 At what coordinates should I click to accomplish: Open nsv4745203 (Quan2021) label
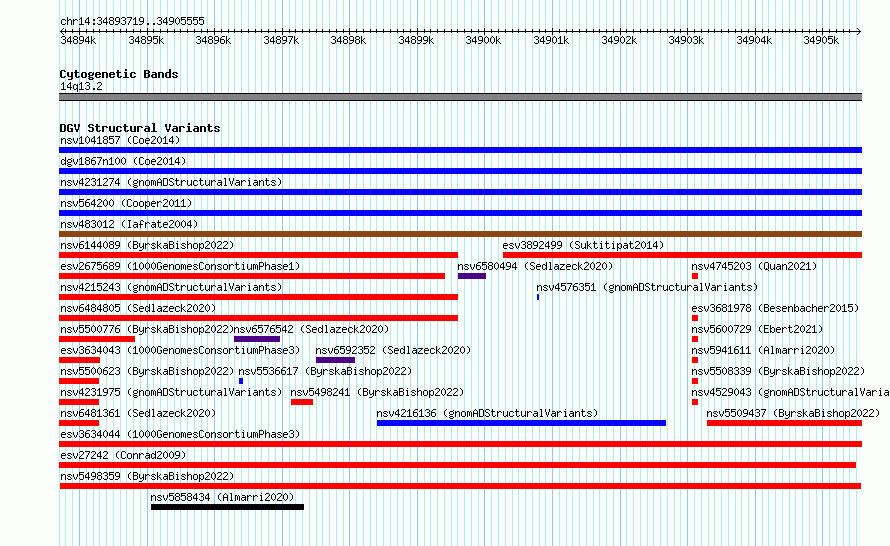click(x=754, y=266)
